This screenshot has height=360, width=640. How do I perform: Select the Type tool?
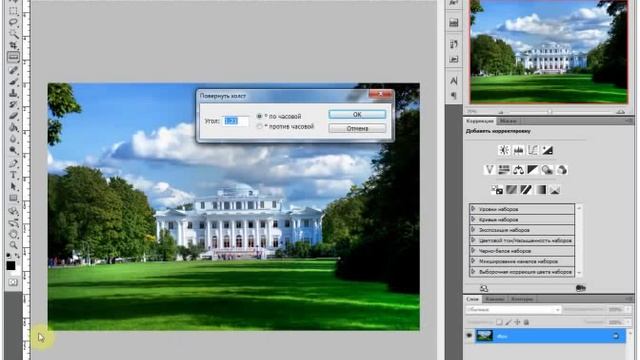(x=13, y=175)
